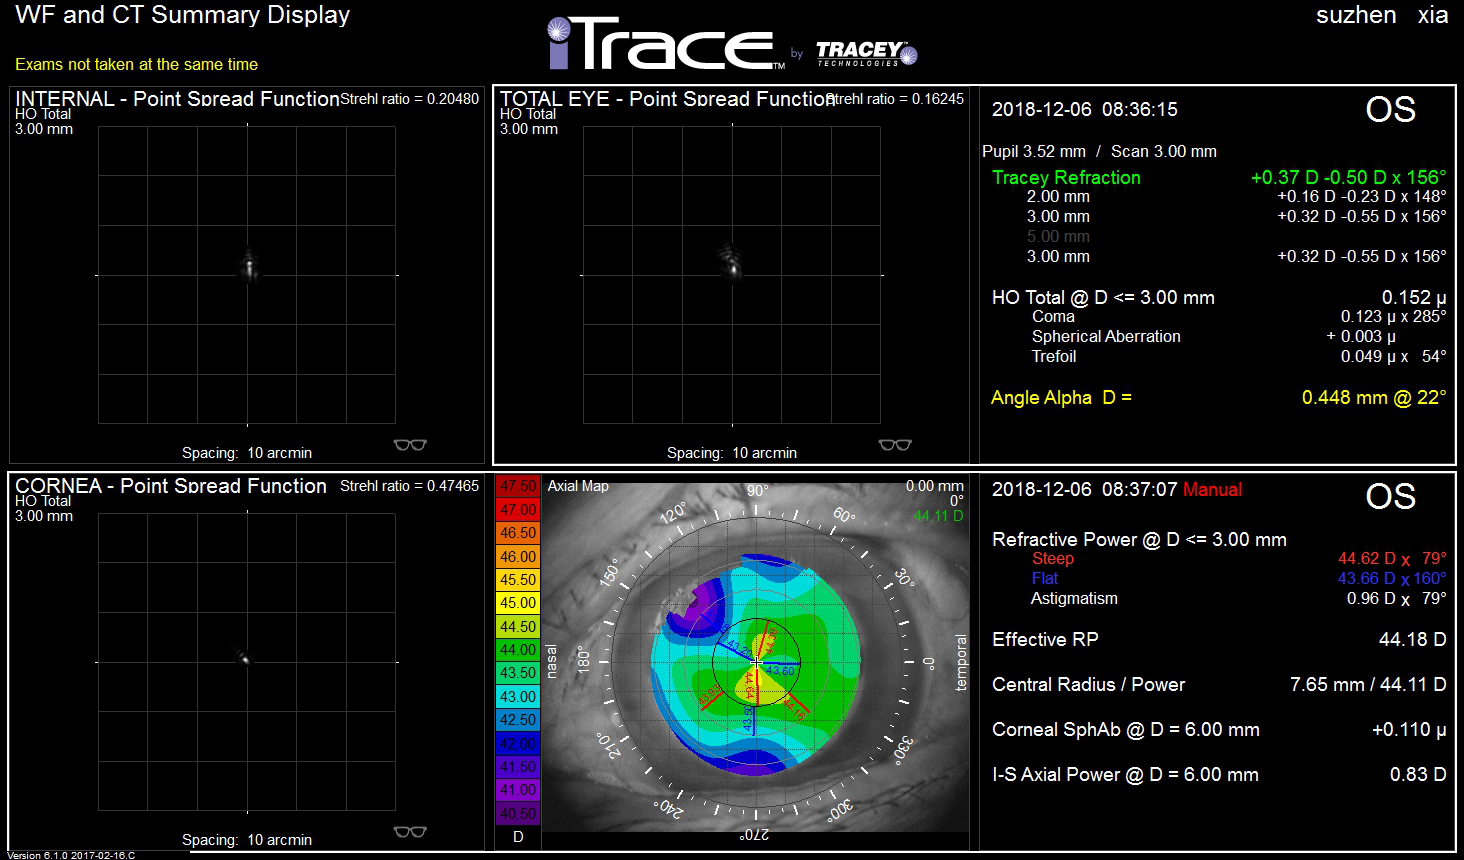Screen dimensions: 1464x860
Task: Click the Pupil 3.52 mm / Scan 3.00 mm text
Action: point(1099,151)
